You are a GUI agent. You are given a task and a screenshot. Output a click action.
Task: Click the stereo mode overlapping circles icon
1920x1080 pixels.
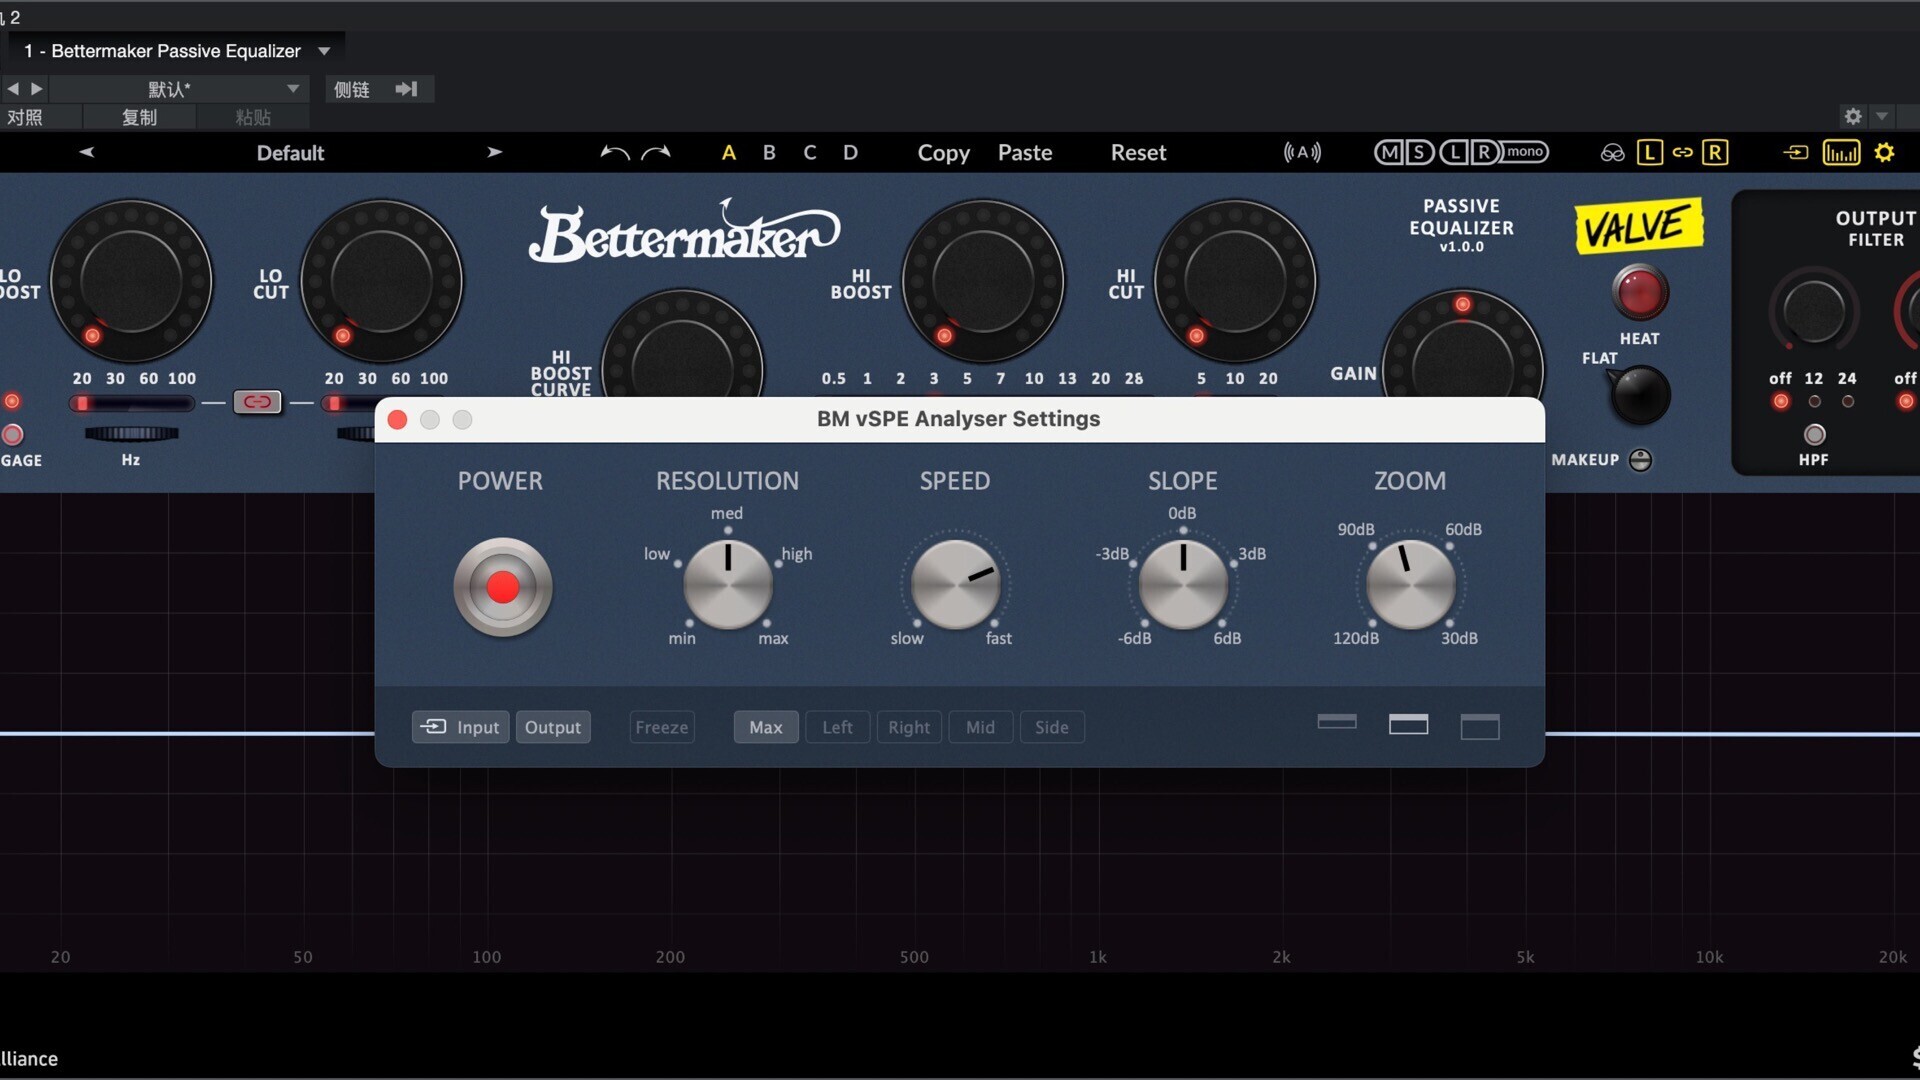[x=1612, y=153]
